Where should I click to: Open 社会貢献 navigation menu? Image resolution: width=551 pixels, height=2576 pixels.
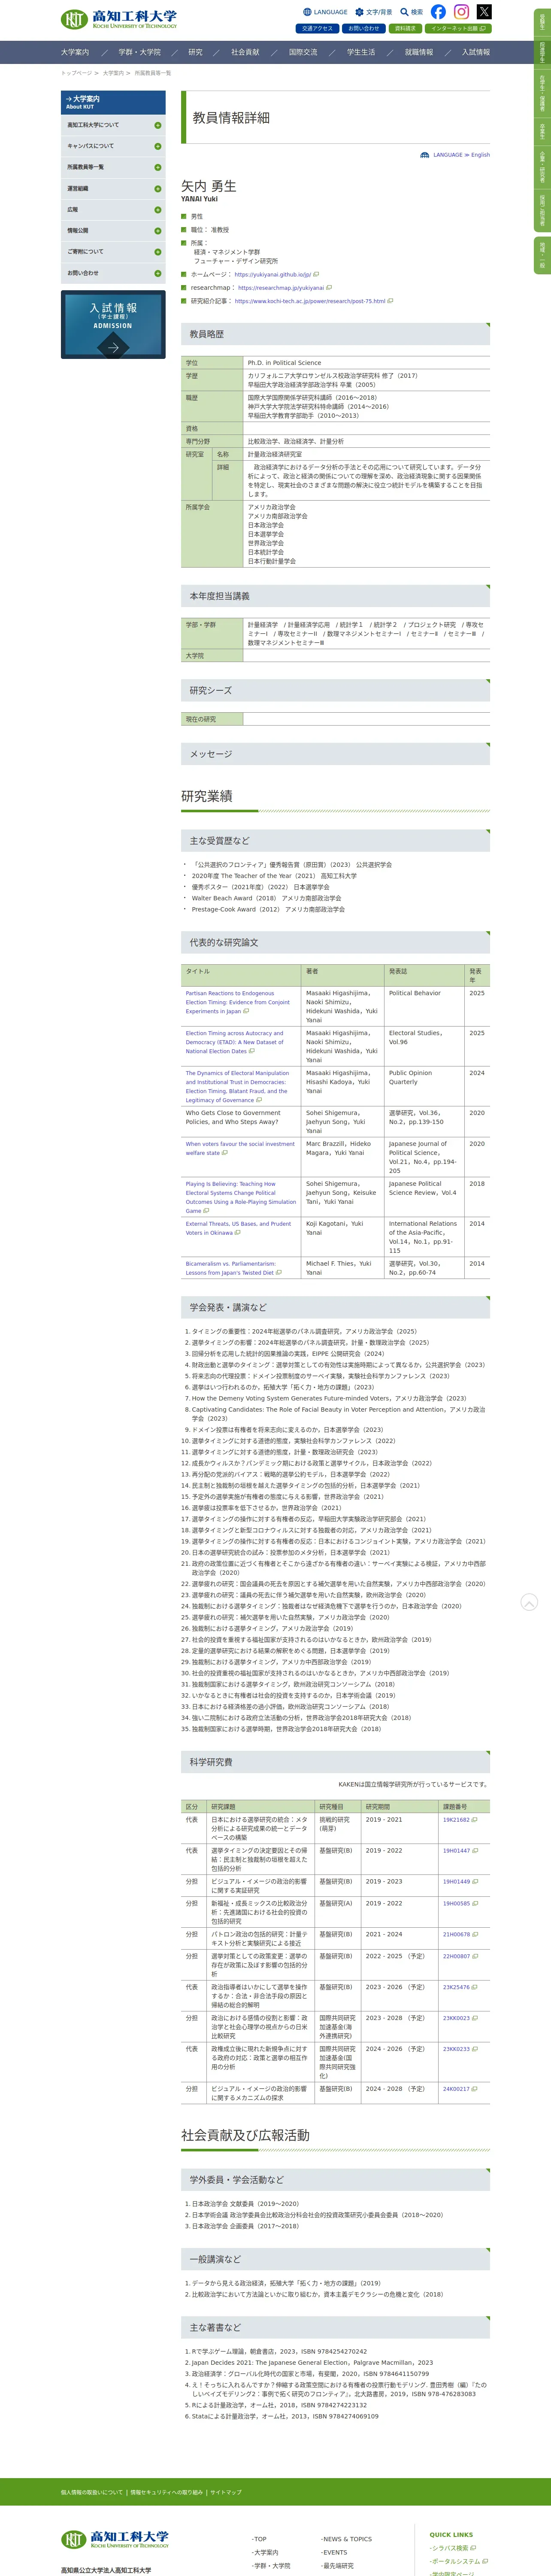click(245, 52)
